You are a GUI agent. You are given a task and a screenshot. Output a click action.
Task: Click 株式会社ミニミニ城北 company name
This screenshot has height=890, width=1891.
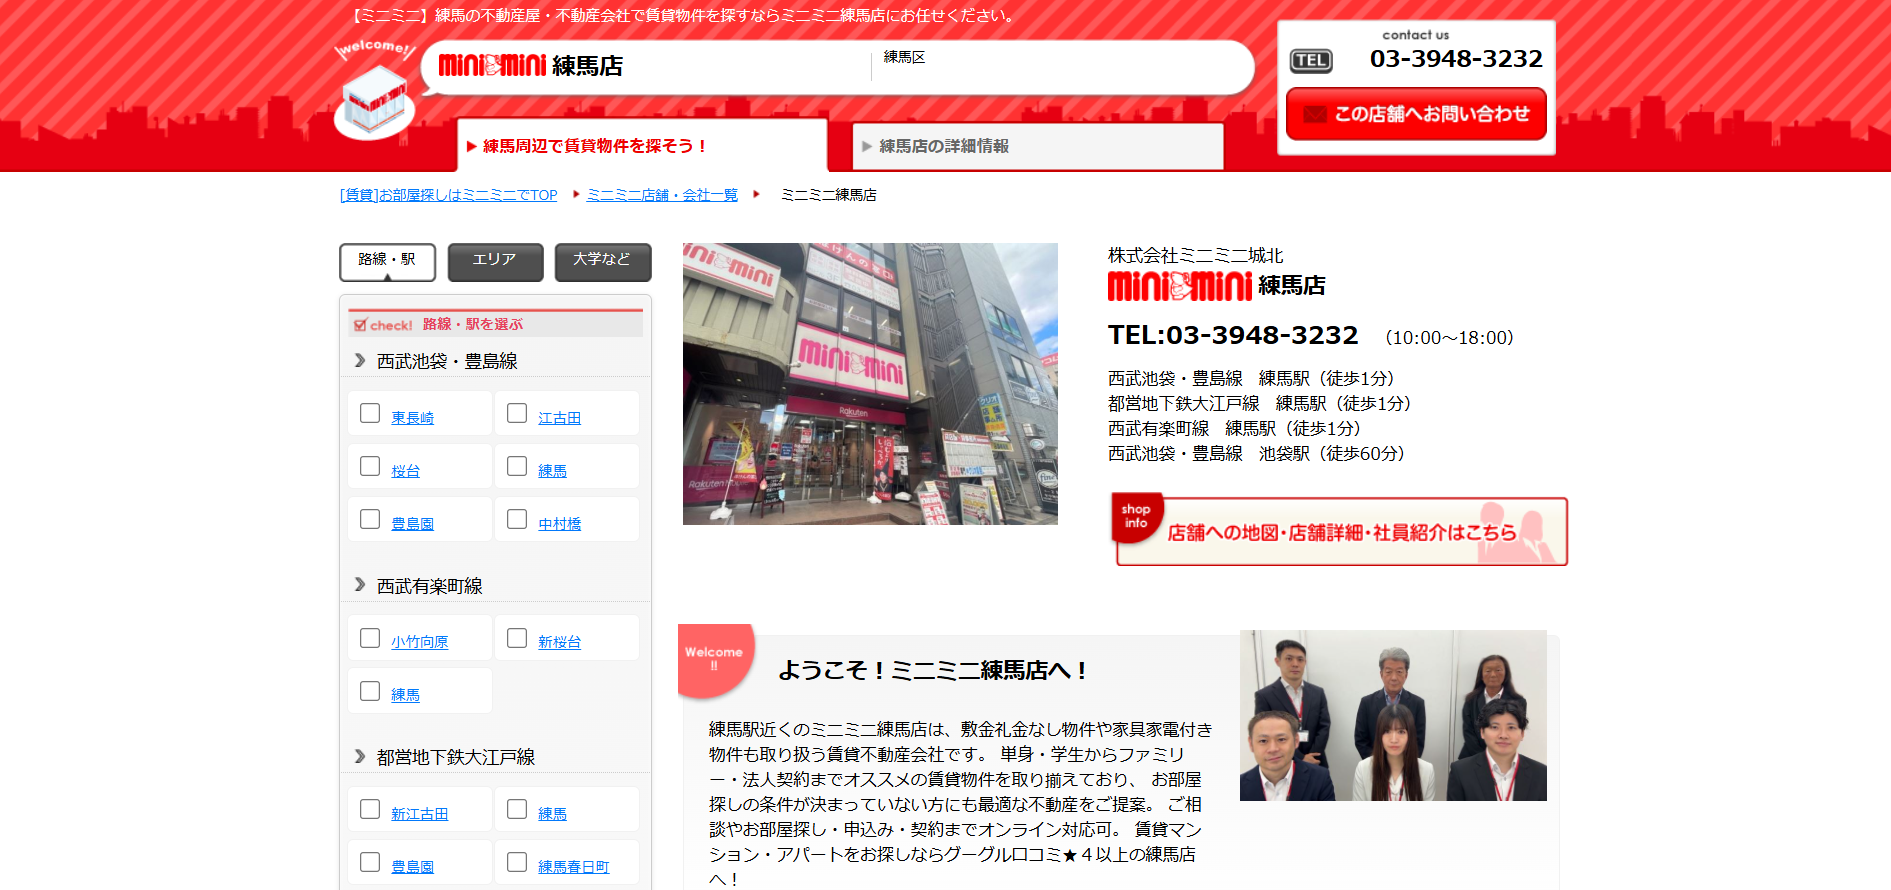tap(1195, 256)
